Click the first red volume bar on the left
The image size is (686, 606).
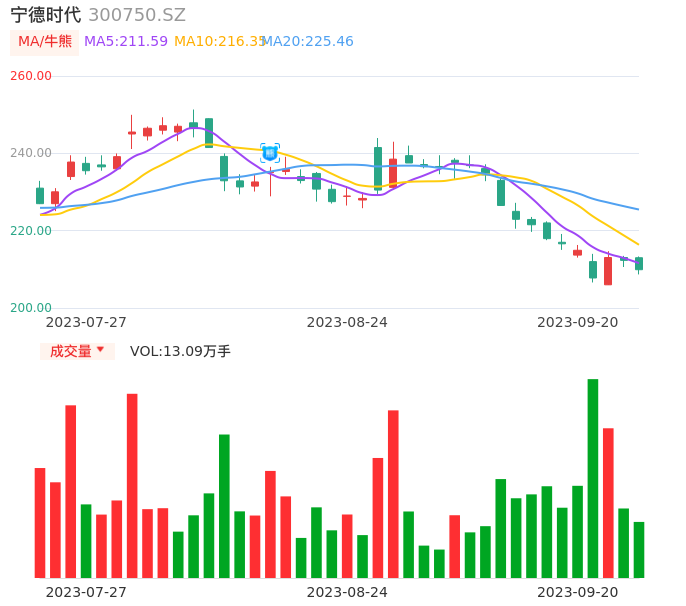click(40, 523)
